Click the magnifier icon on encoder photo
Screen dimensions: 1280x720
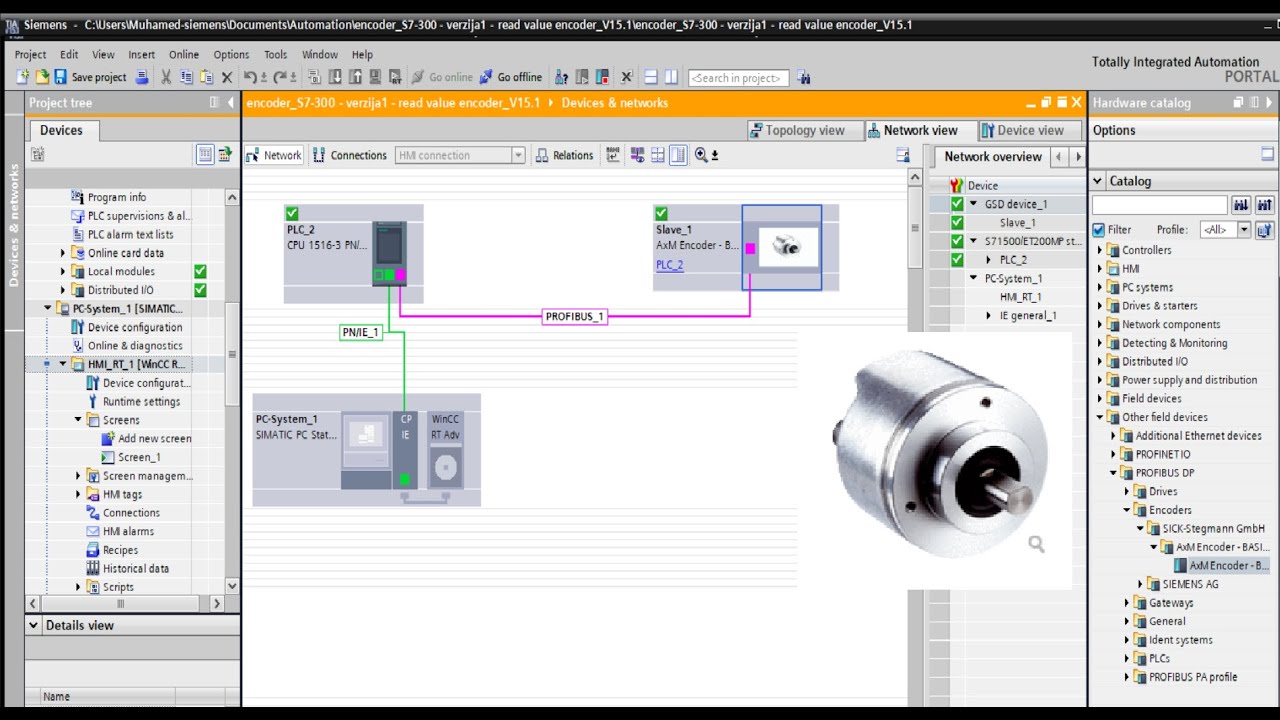(x=1036, y=544)
